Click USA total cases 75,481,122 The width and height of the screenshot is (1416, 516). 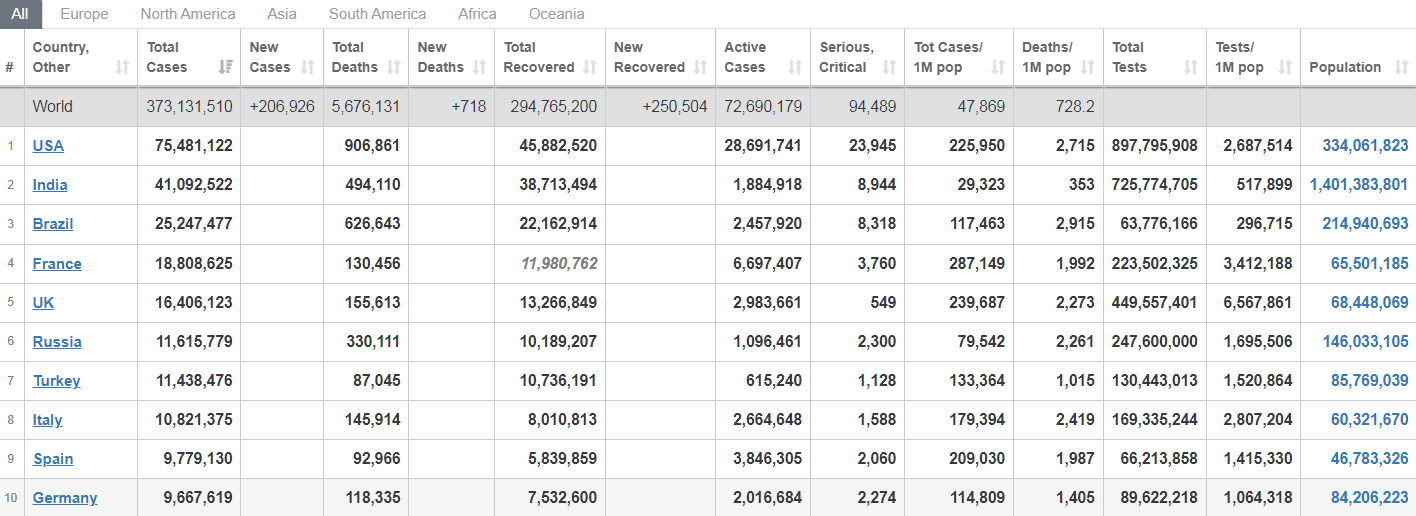tap(194, 146)
